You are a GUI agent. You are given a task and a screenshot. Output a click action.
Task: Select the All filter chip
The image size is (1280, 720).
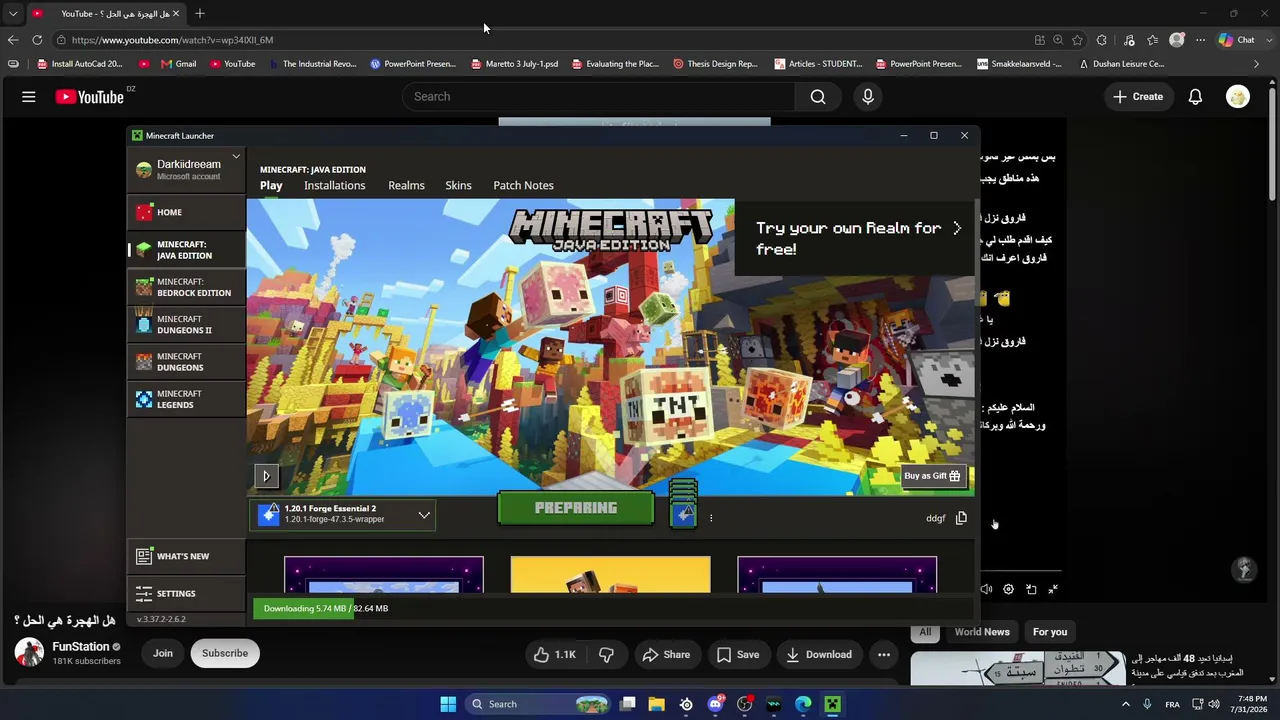(x=925, y=632)
